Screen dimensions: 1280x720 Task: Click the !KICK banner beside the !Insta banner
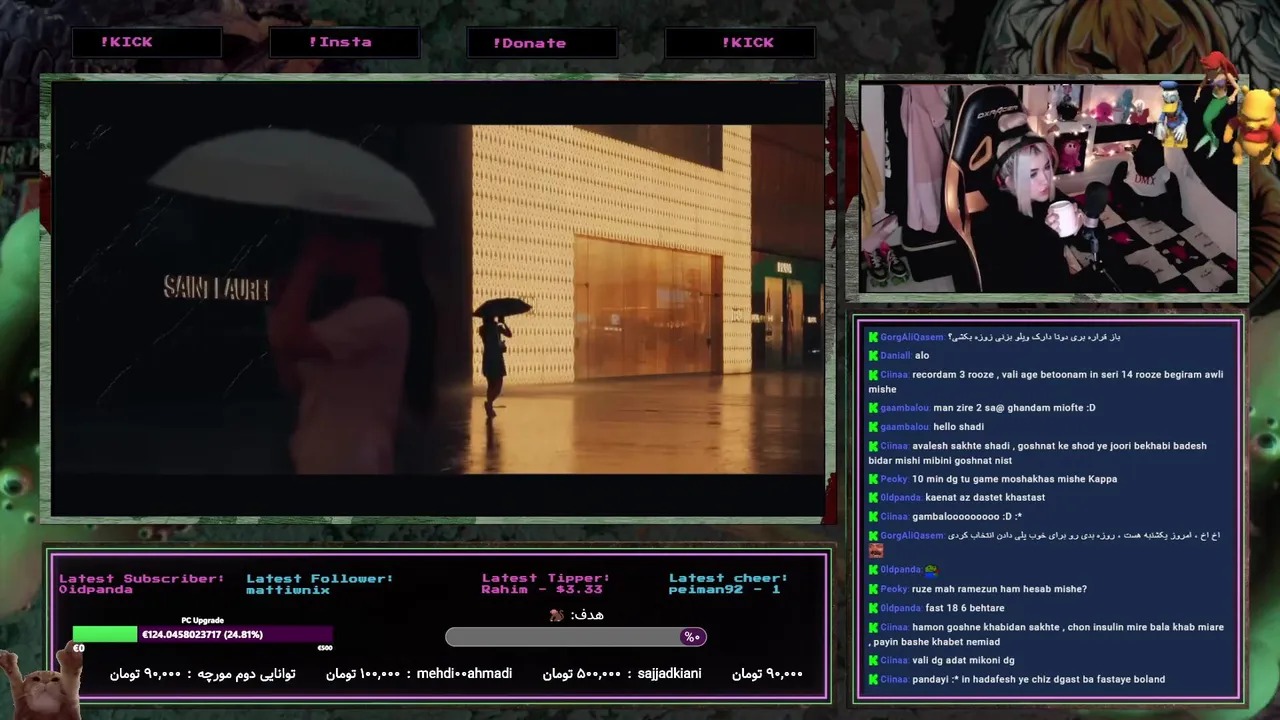[x=147, y=42]
